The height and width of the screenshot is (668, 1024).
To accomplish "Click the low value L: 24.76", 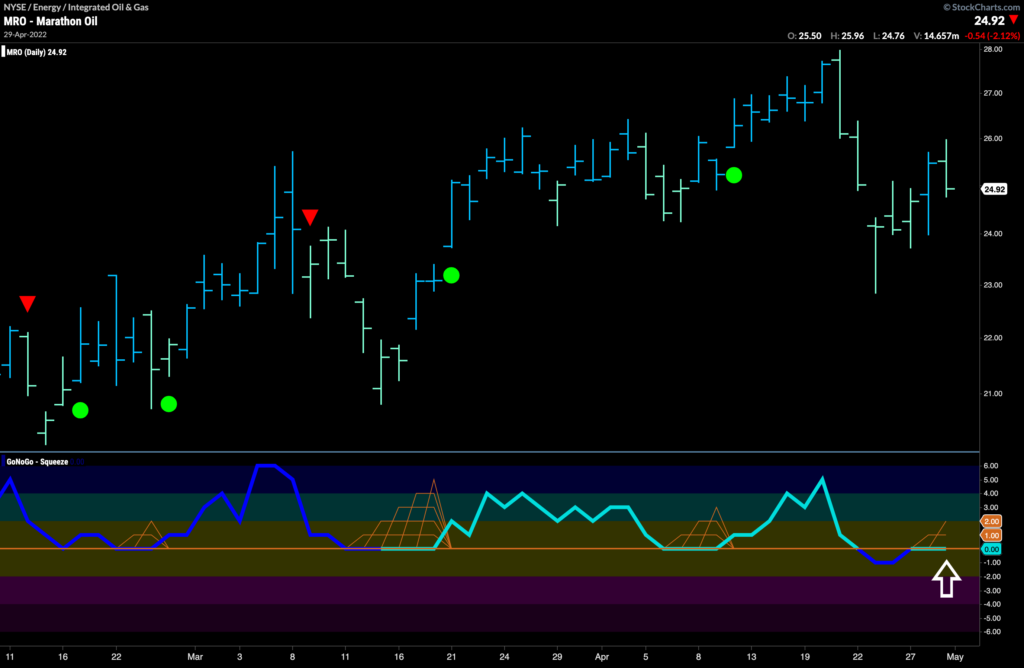I will [889, 36].
